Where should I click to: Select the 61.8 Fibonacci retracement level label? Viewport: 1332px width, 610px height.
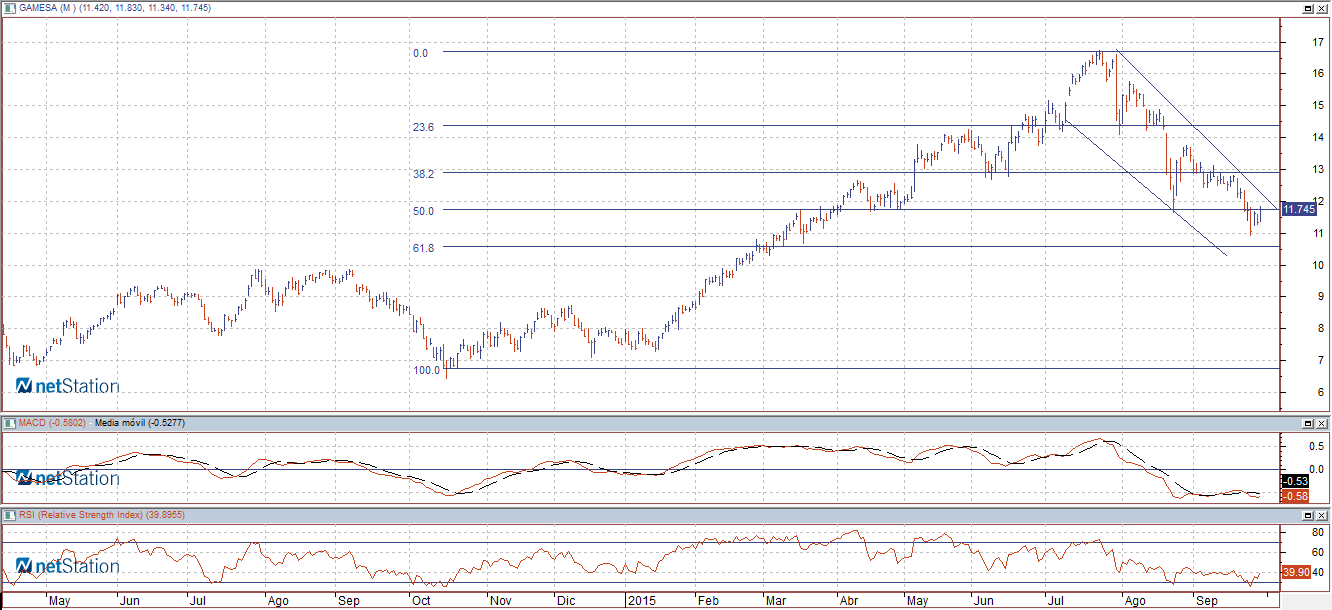pyautogui.click(x=423, y=247)
